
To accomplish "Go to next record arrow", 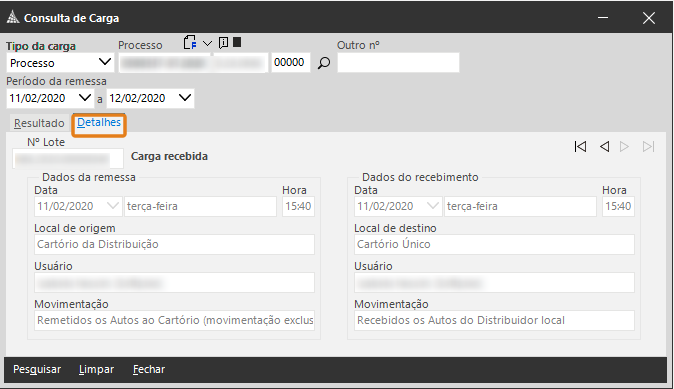I will (625, 147).
